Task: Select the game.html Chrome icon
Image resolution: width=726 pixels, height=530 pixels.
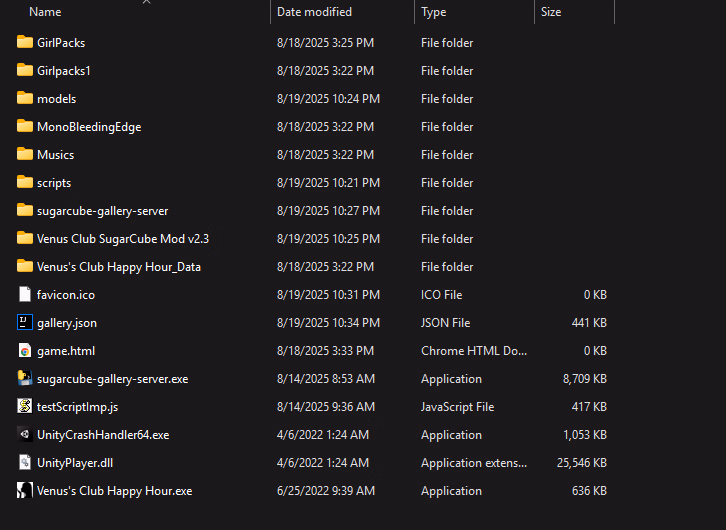Action: click(25, 351)
